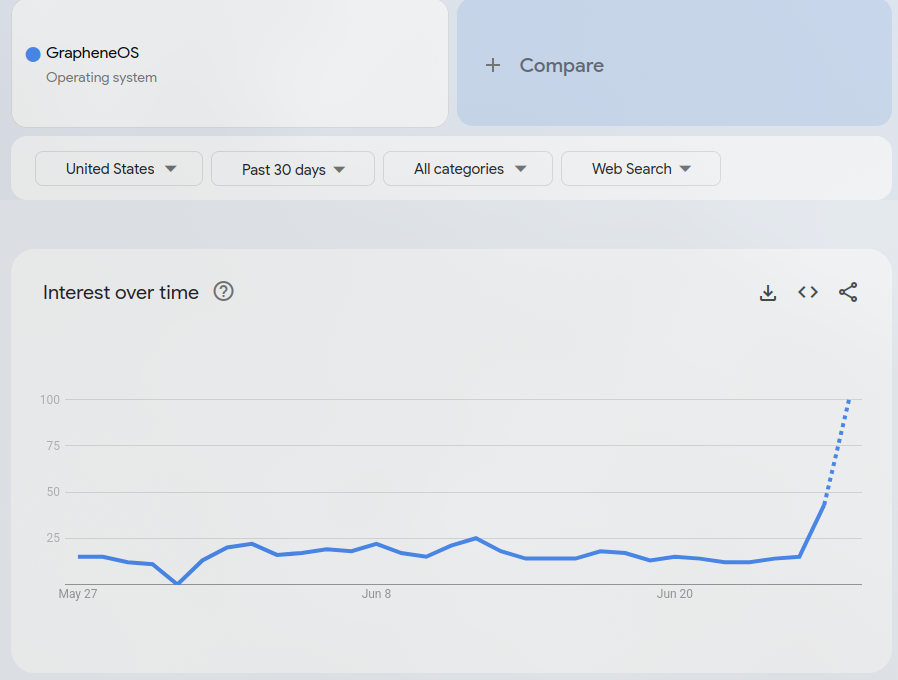Click the May 27 axis label
Screen dimensions: 898x680
coord(78,594)
